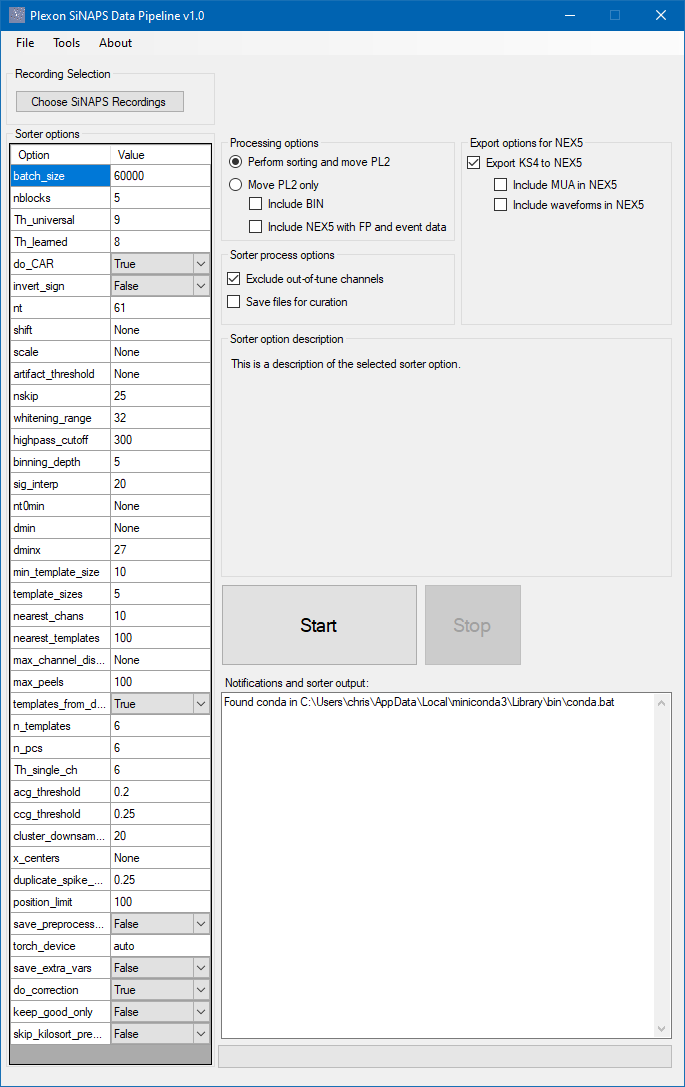Screen dimensions: 685x1087
Task: Open the File menu
Action: (x=25, y=43)
